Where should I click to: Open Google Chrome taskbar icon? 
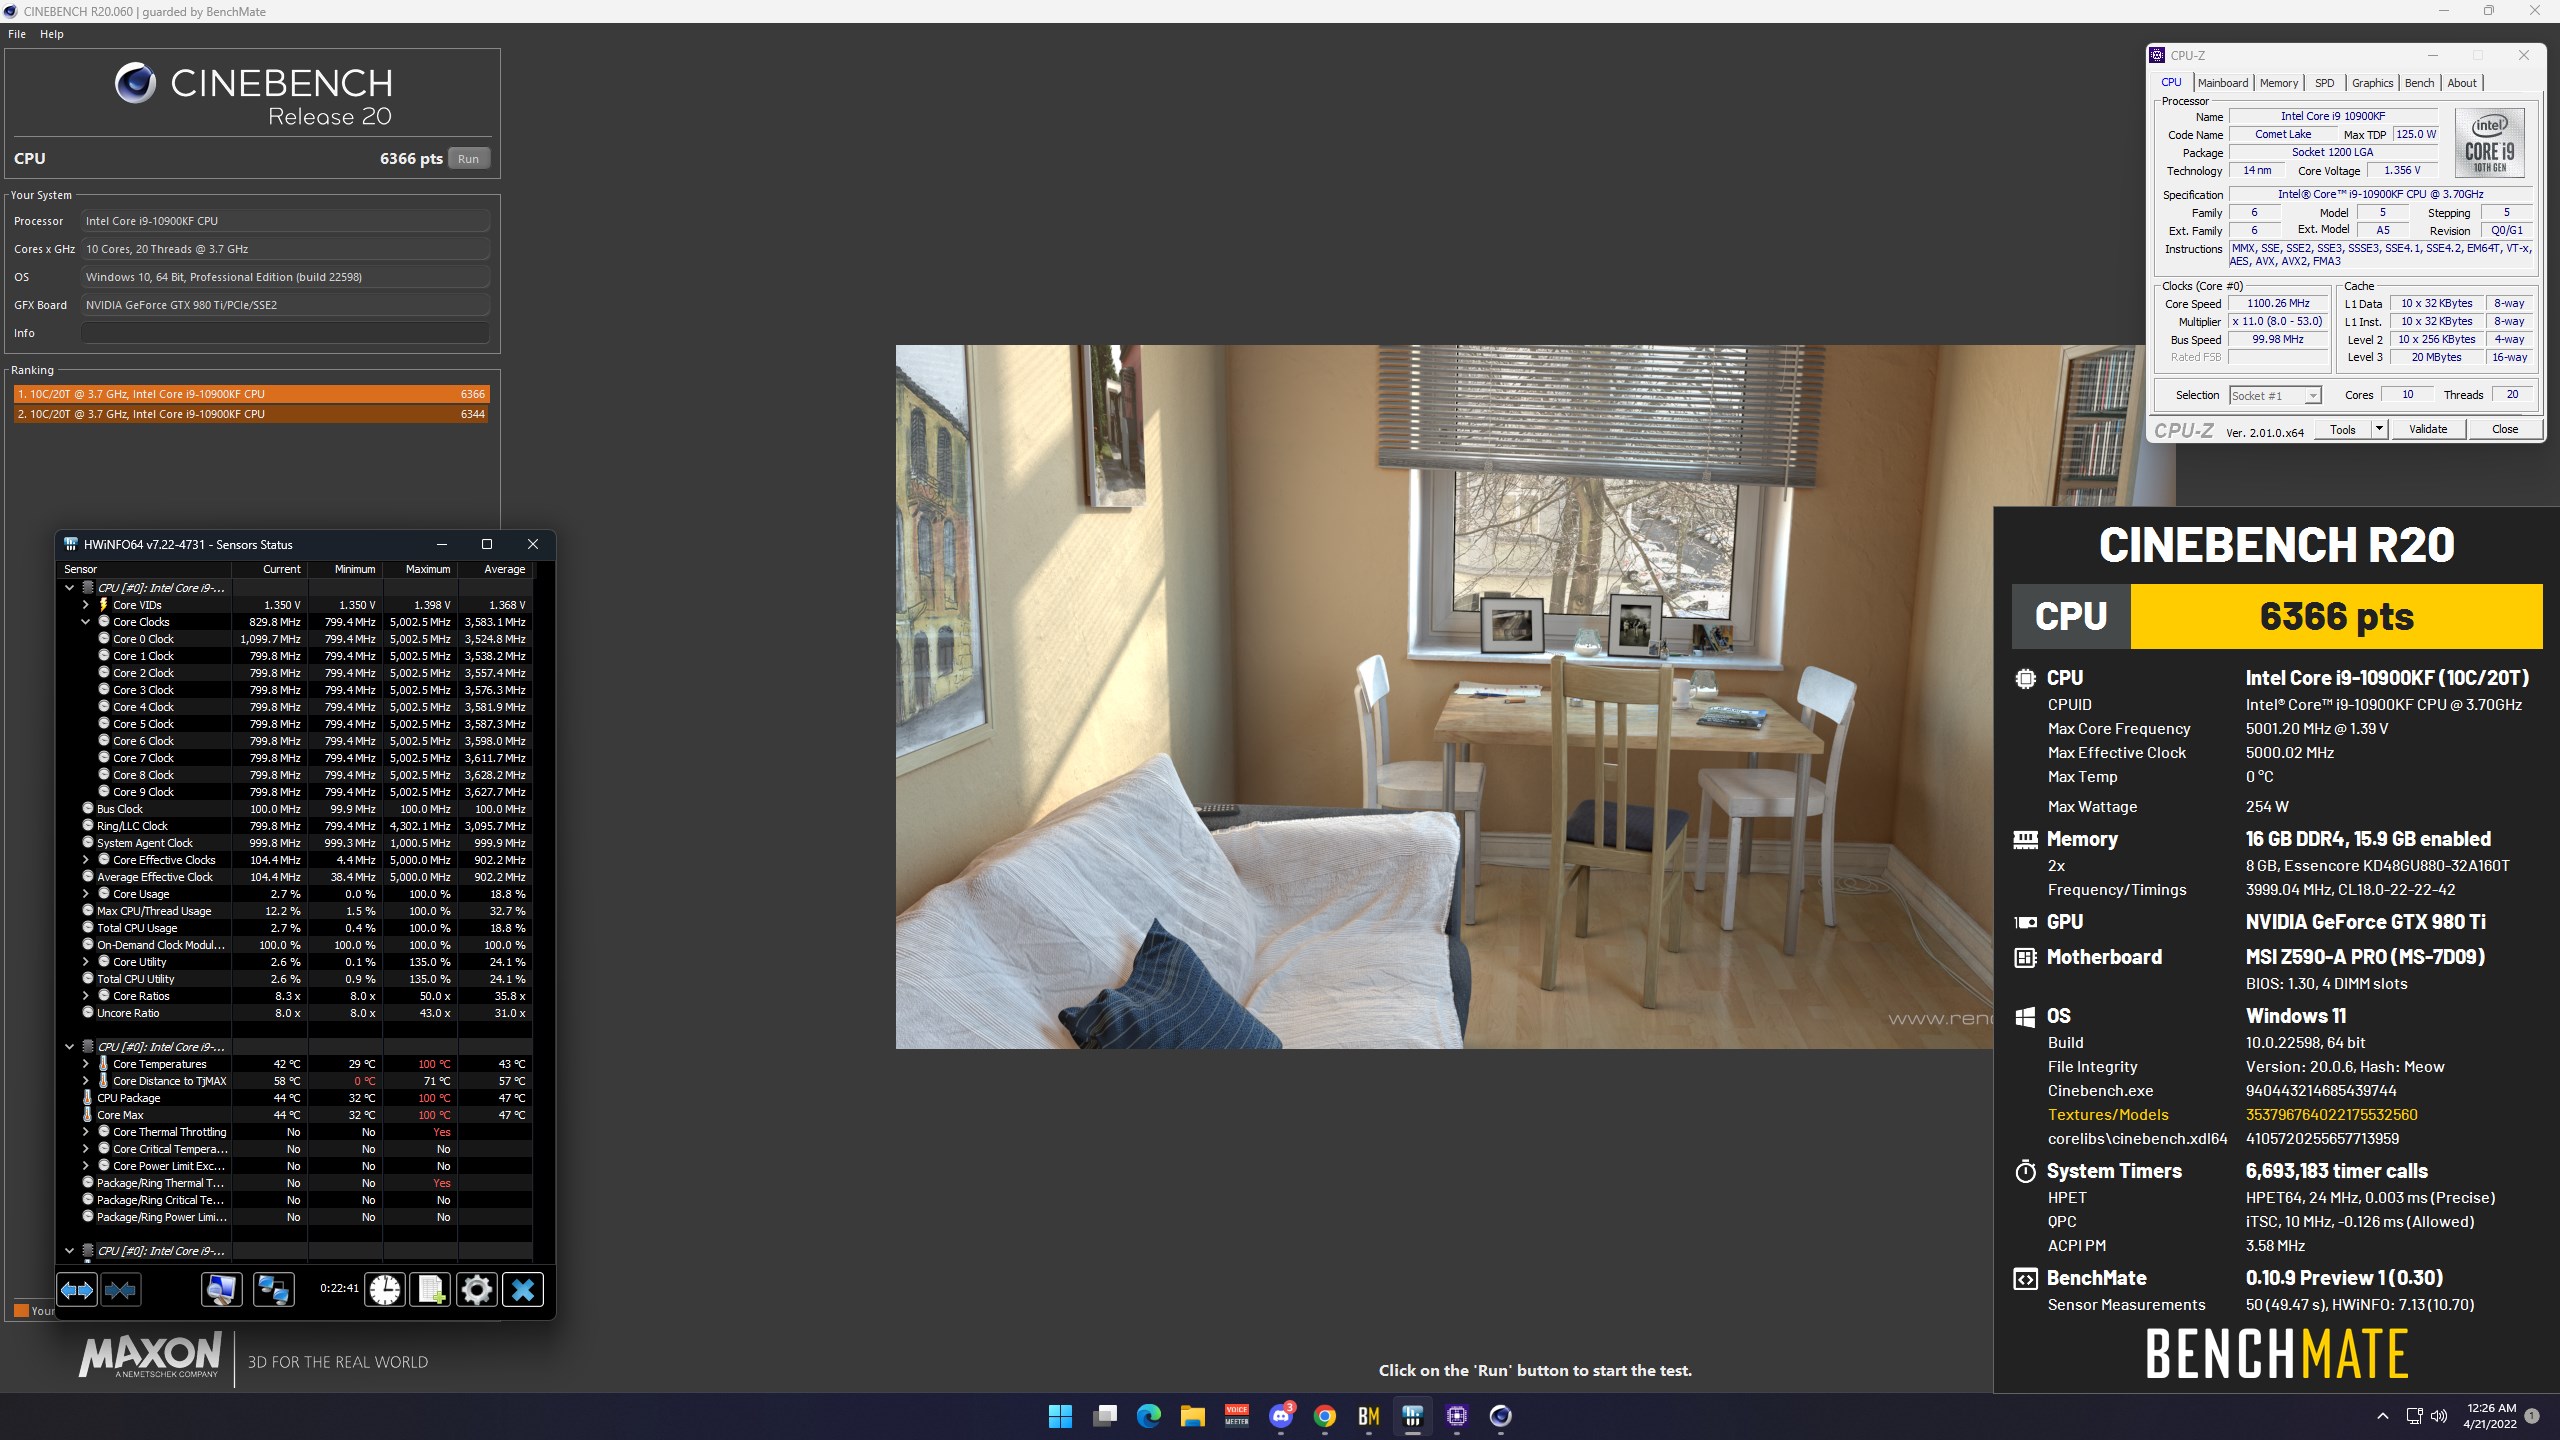[1325, 1416]
